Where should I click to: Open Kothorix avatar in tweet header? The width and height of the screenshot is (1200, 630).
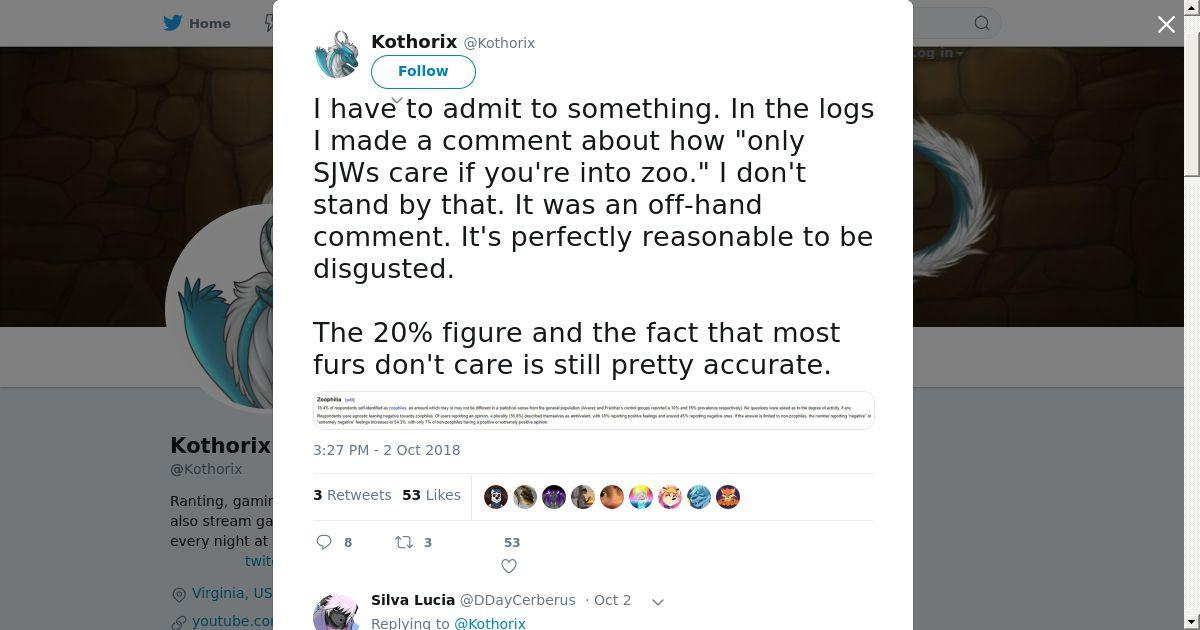tap(337, 54)
